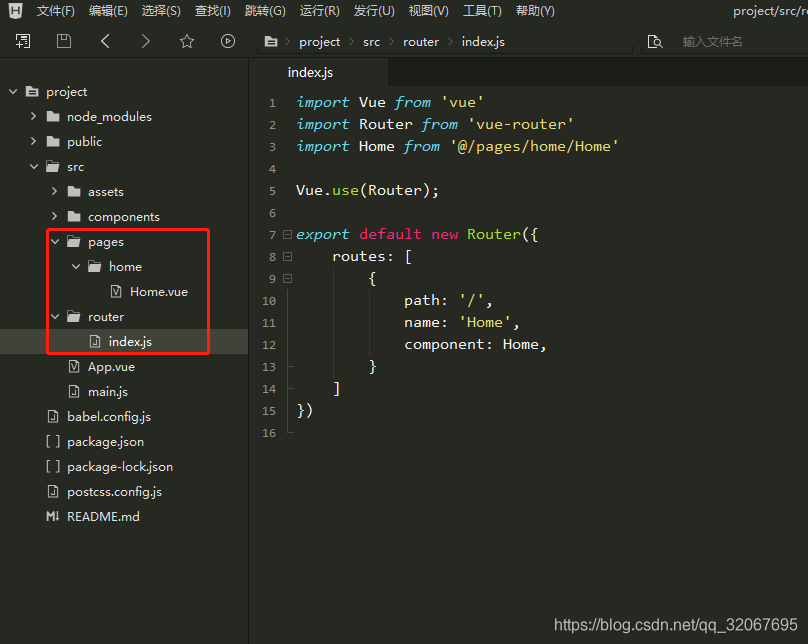Click src in the breadcrumb path

pyautogui.click(x=371, y=41)
